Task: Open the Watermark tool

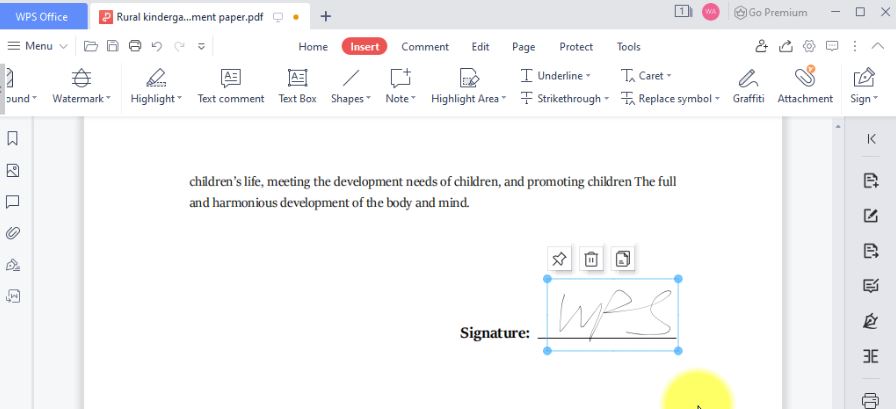Action: click(x=81, y=86)
